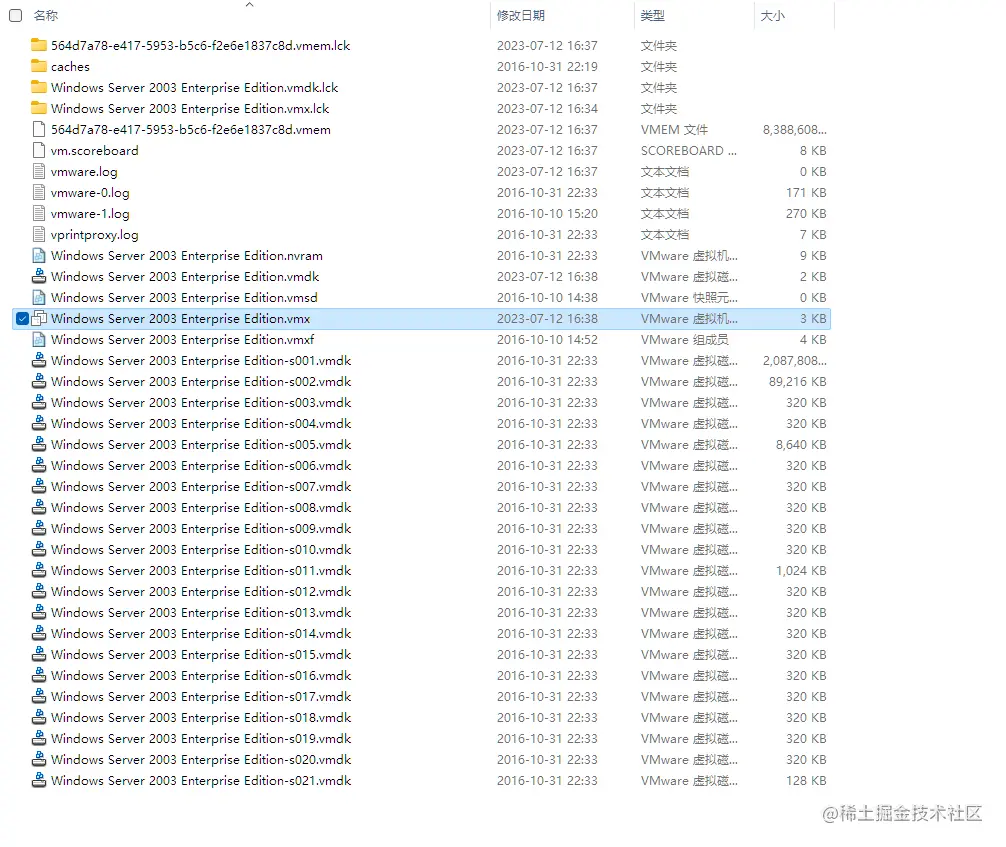Click date 2016-10-10 14:38 of Edition.vmsd
Image resolution: width=1006 pixels, height=847 pixels.
coord(547,297)
